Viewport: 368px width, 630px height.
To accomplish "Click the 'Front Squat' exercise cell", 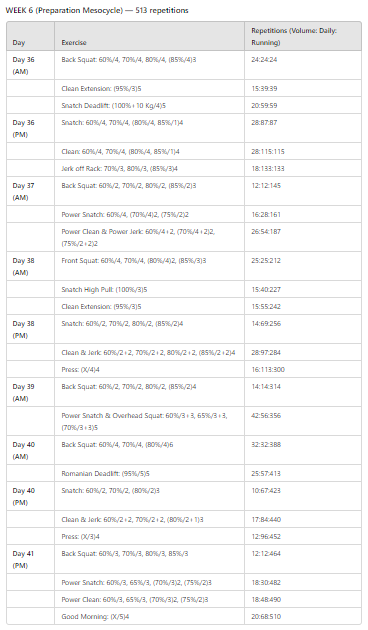I will (149, 266).
